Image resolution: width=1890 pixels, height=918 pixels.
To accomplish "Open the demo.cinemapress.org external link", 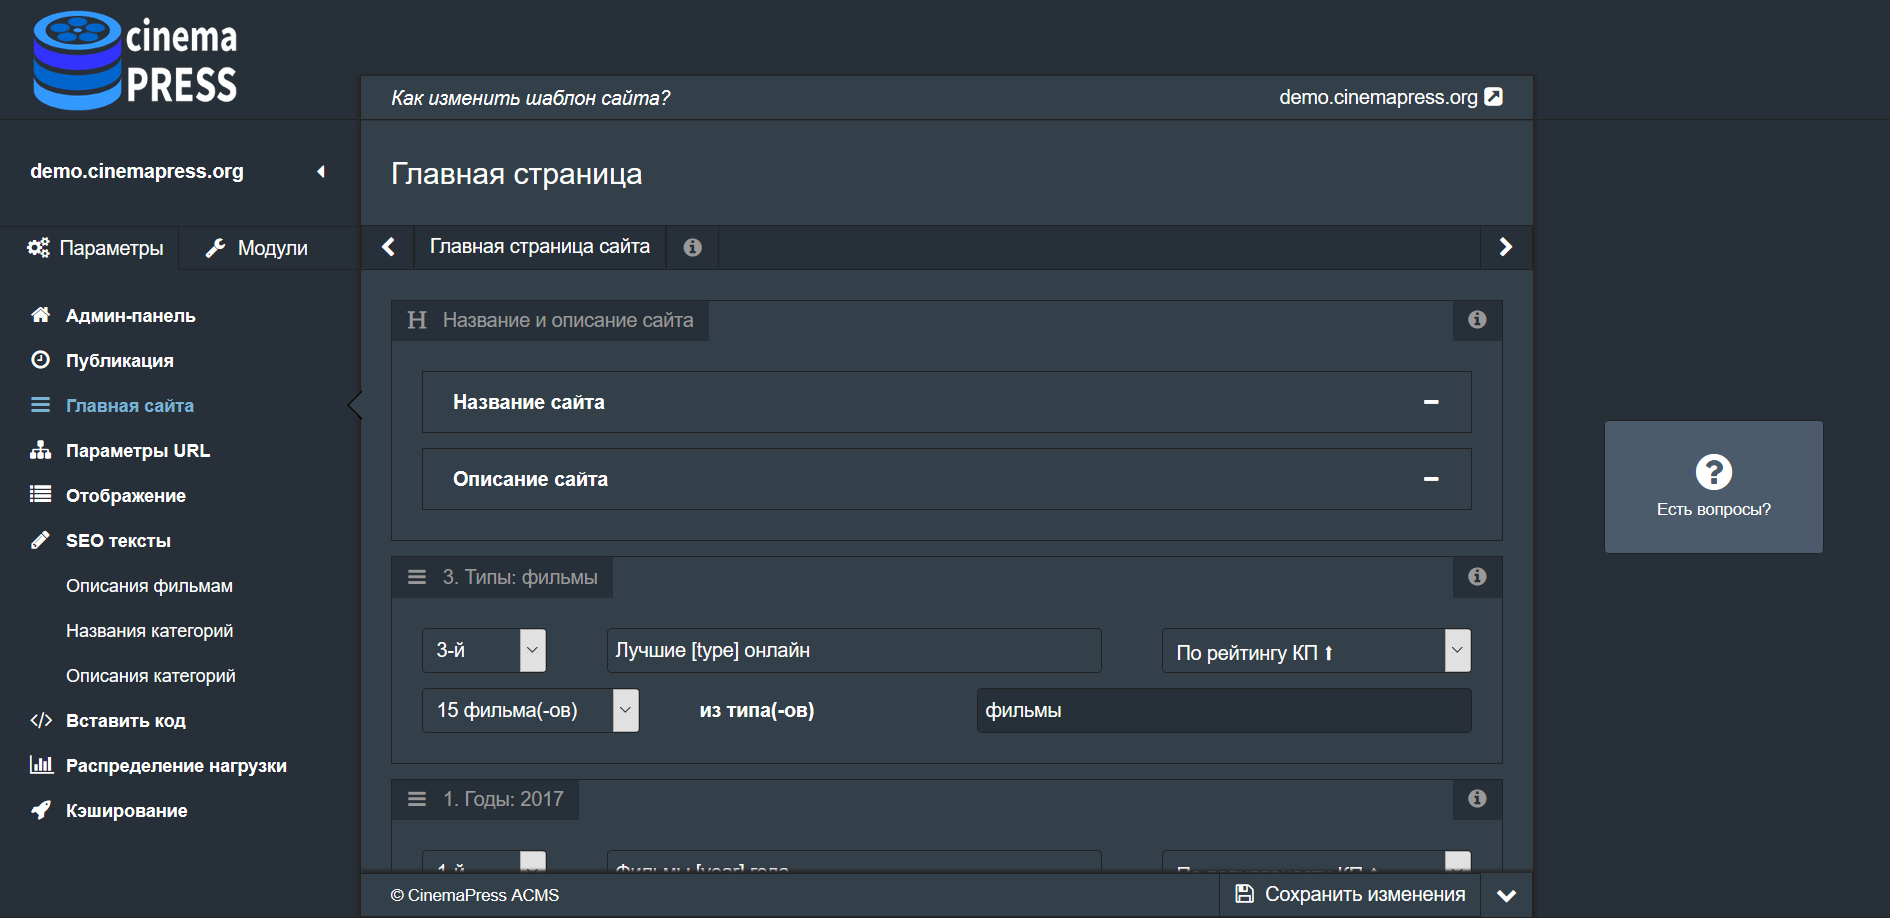I will (1390, 97).
